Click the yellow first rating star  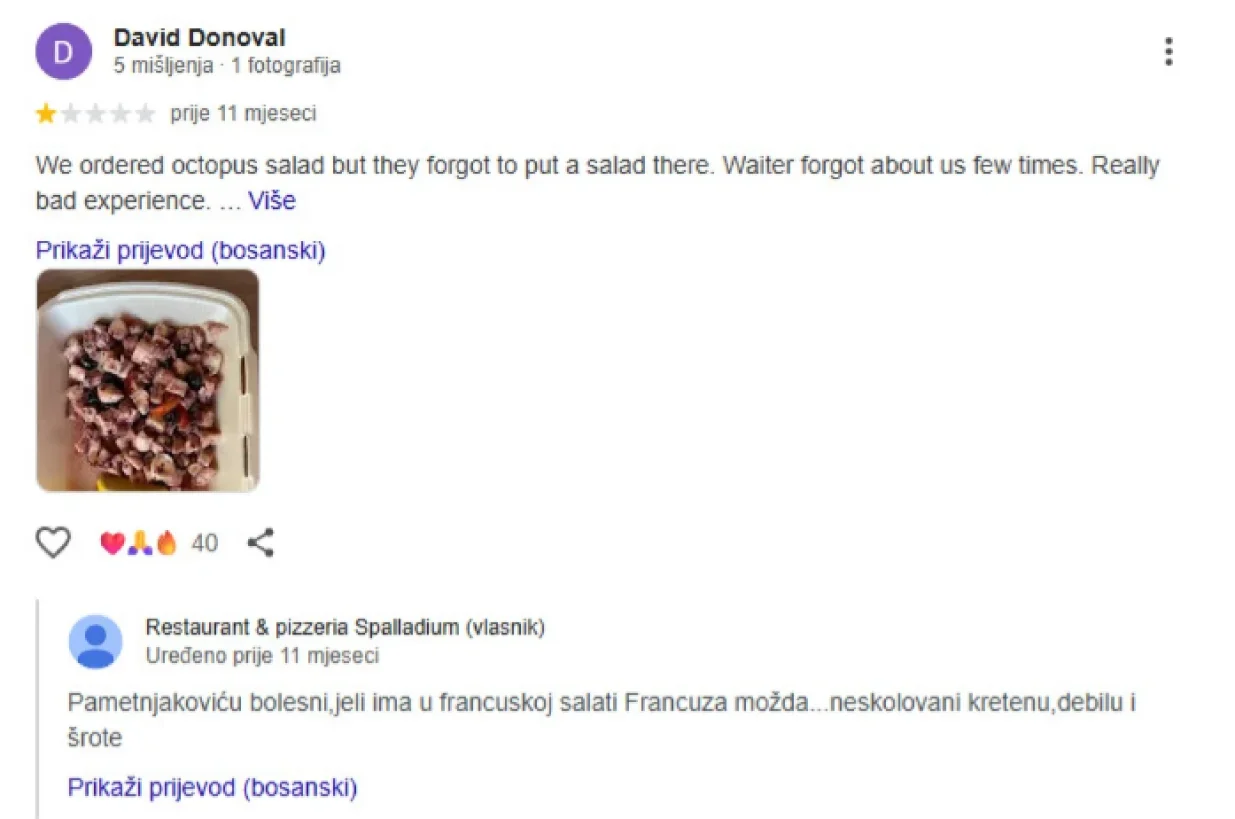click(x=46, y=114)
